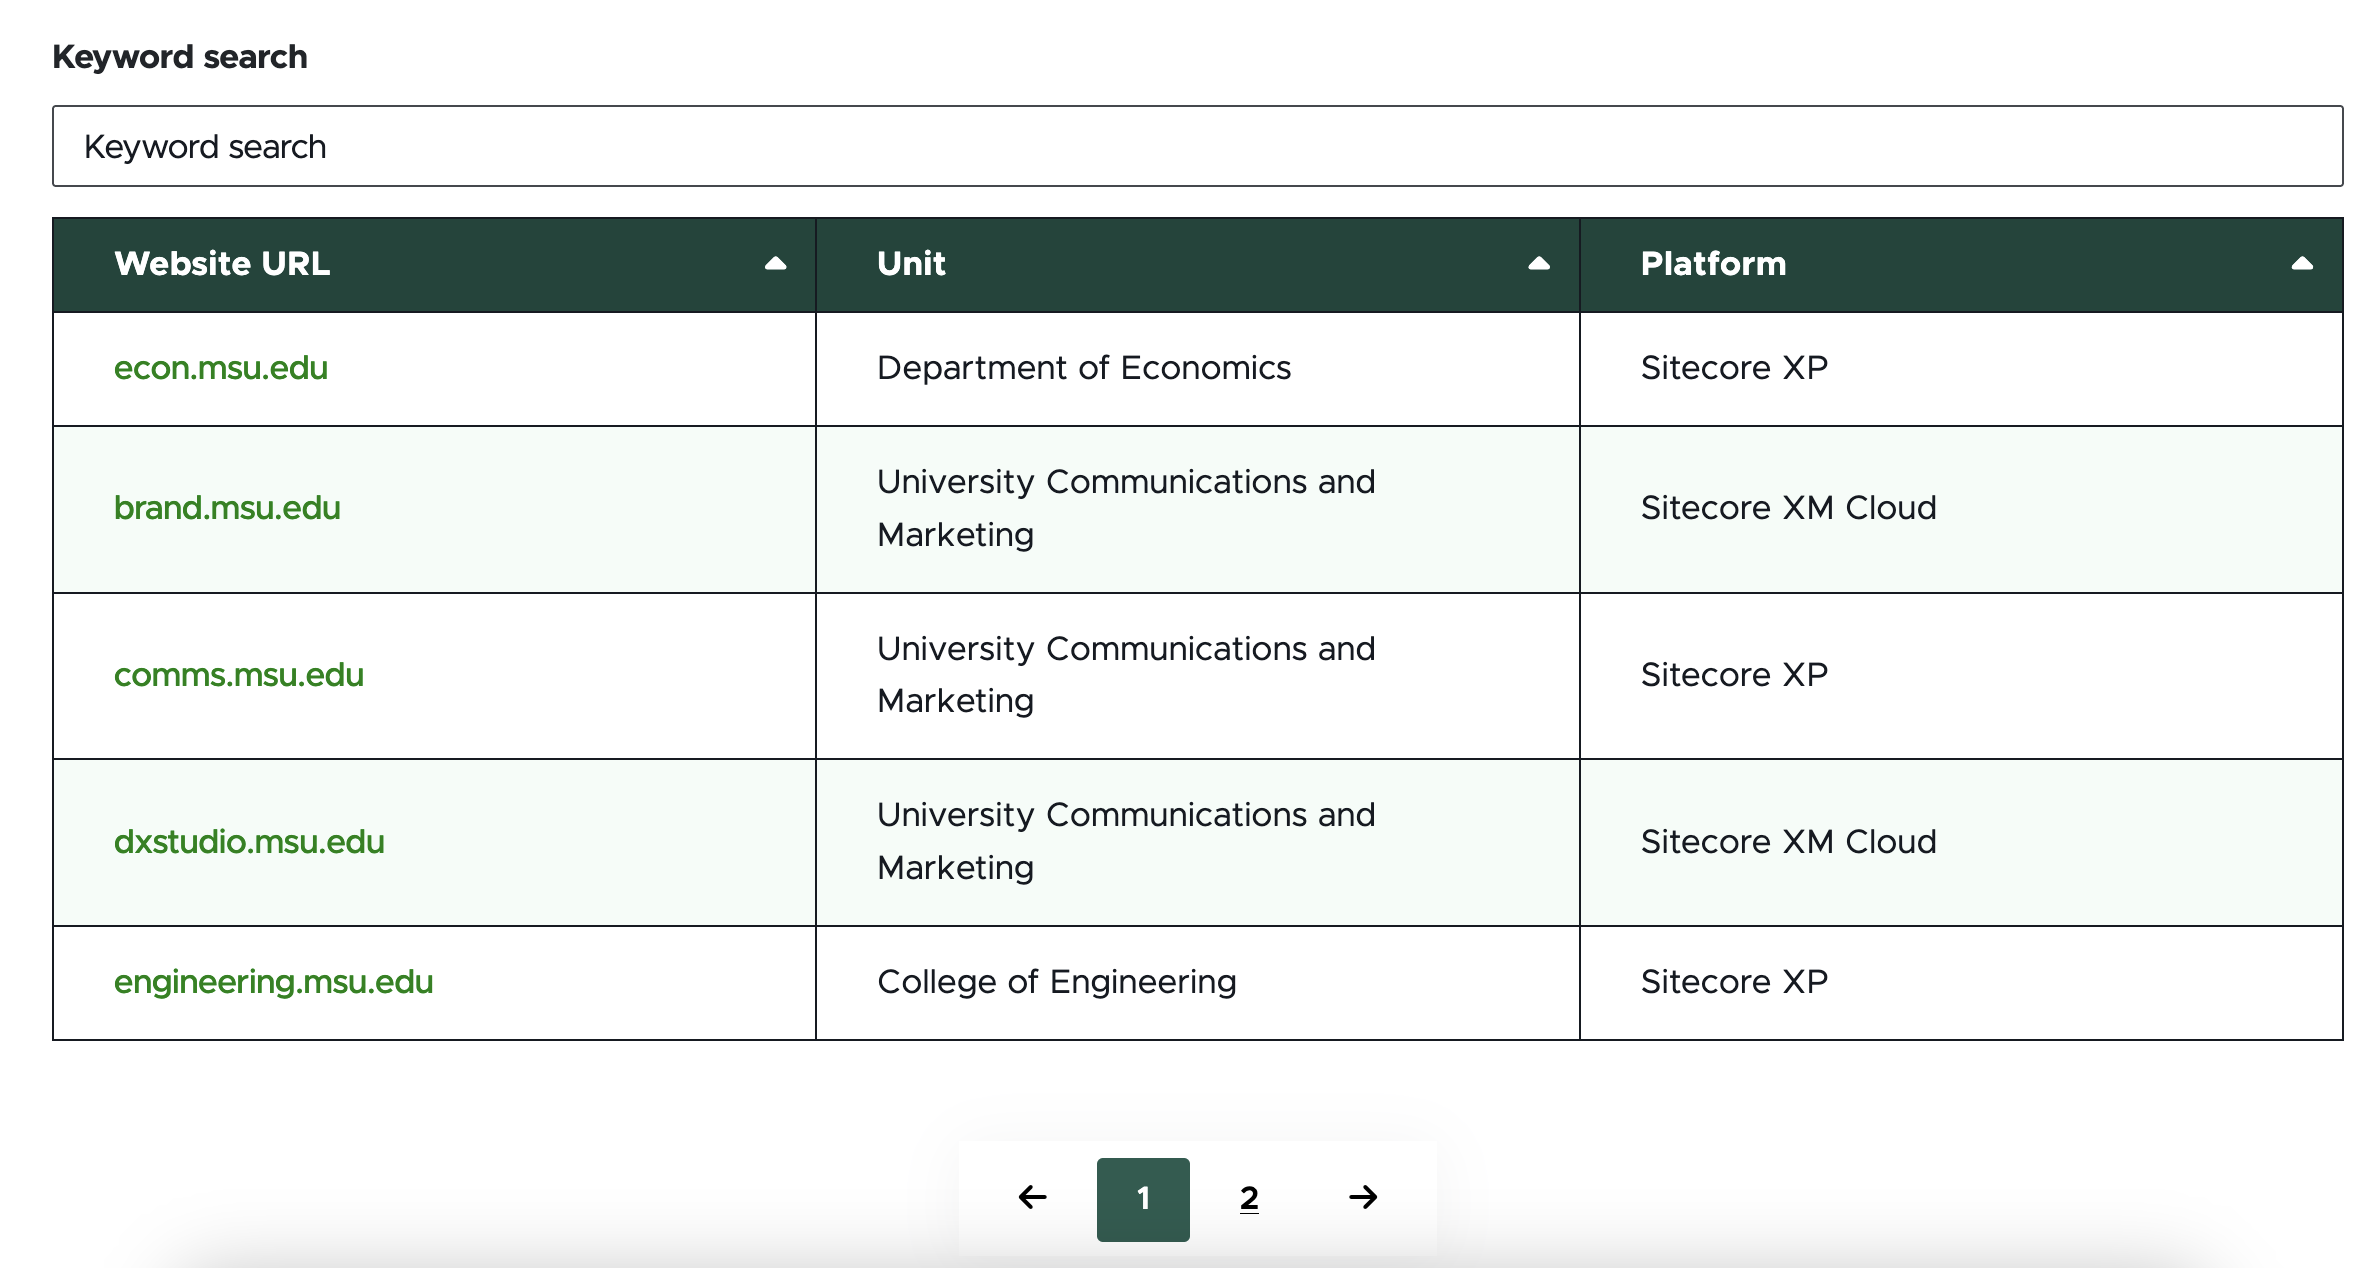
Task: Select the Department of Economics cell
Action: tap(1197, 369)
